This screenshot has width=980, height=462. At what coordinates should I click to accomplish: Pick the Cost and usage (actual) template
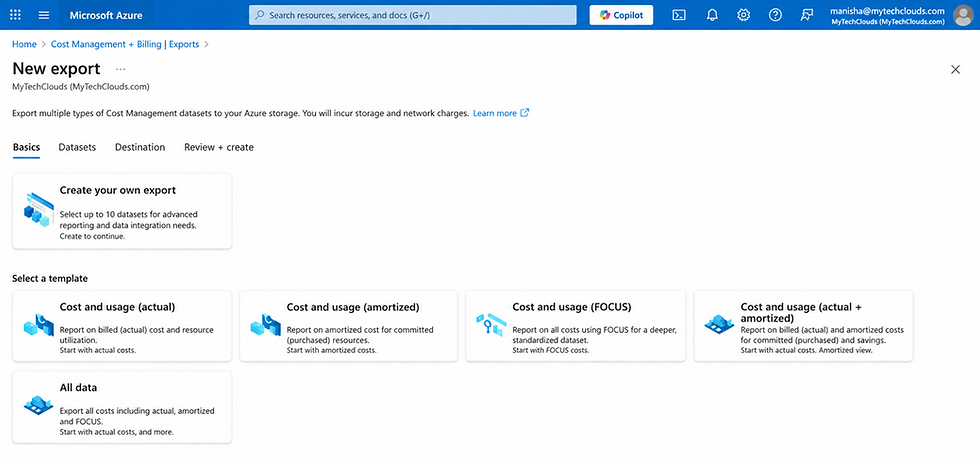(x=122, y=326)
